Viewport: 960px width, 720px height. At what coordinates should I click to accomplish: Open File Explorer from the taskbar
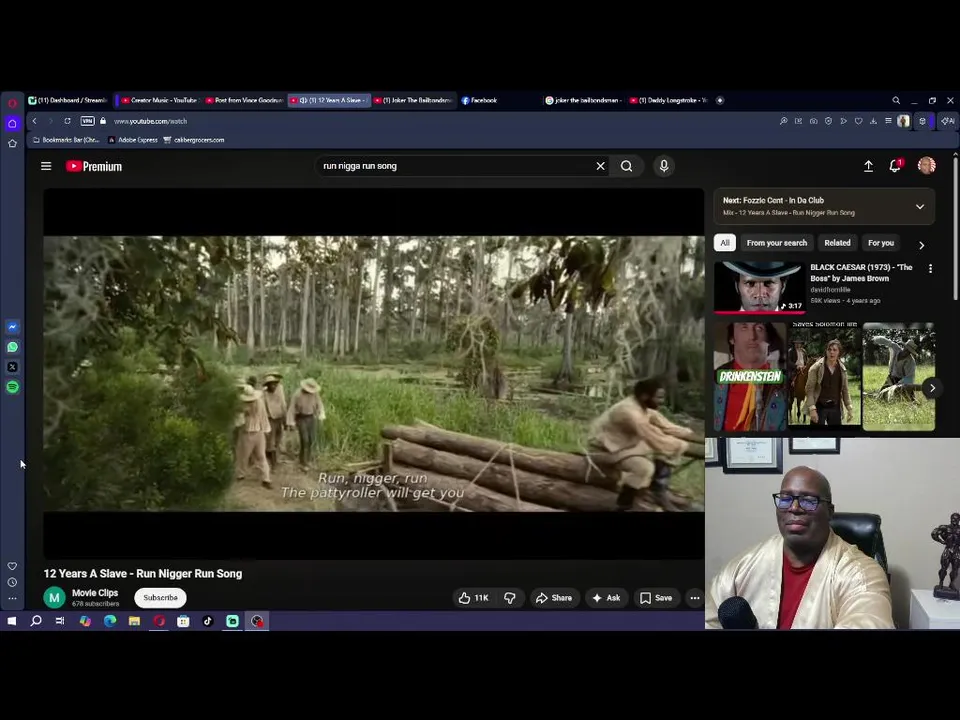click(134, 621)
